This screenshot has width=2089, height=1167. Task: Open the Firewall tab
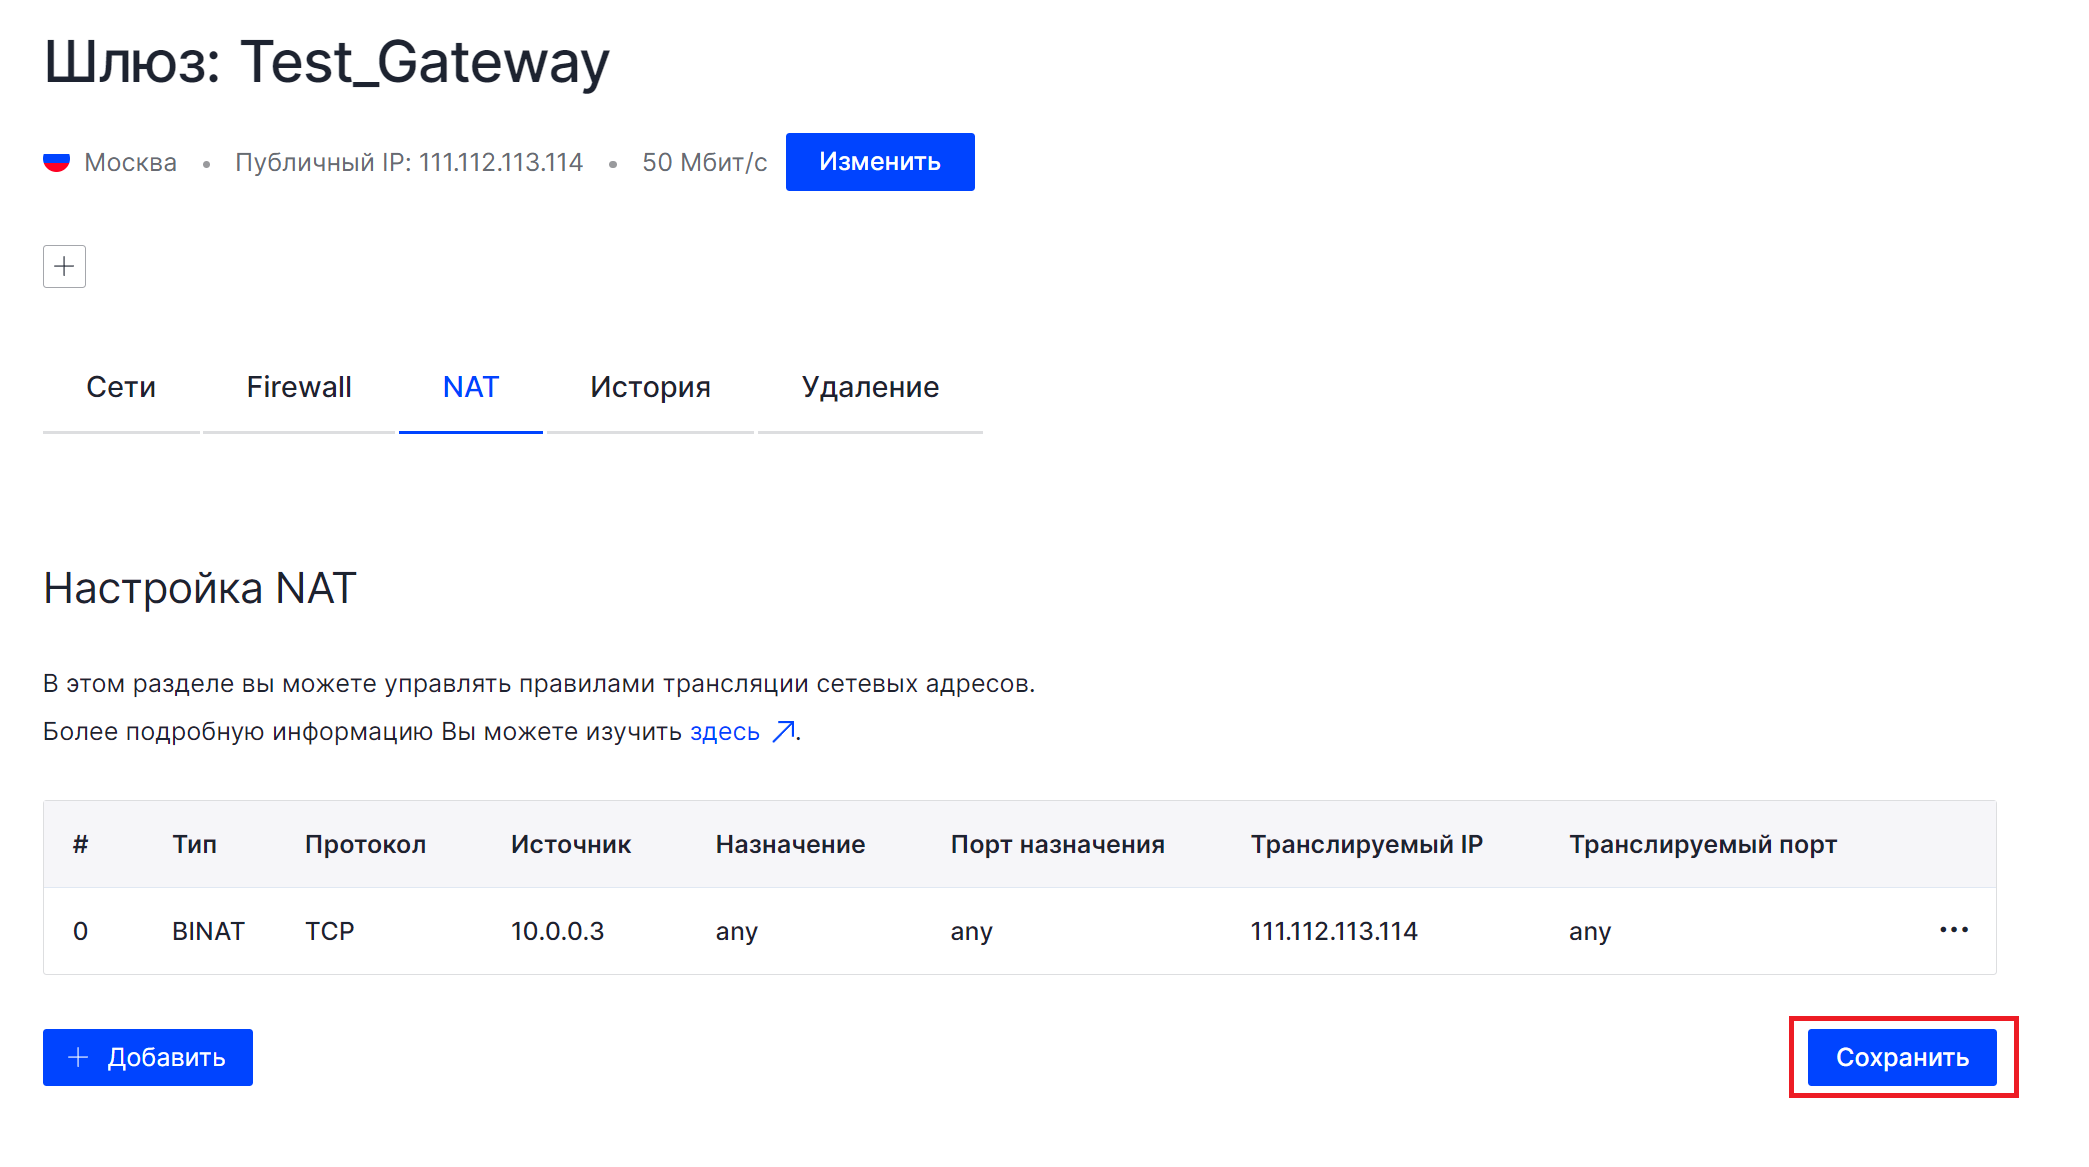pyautogui.click(x=299, y=387)
